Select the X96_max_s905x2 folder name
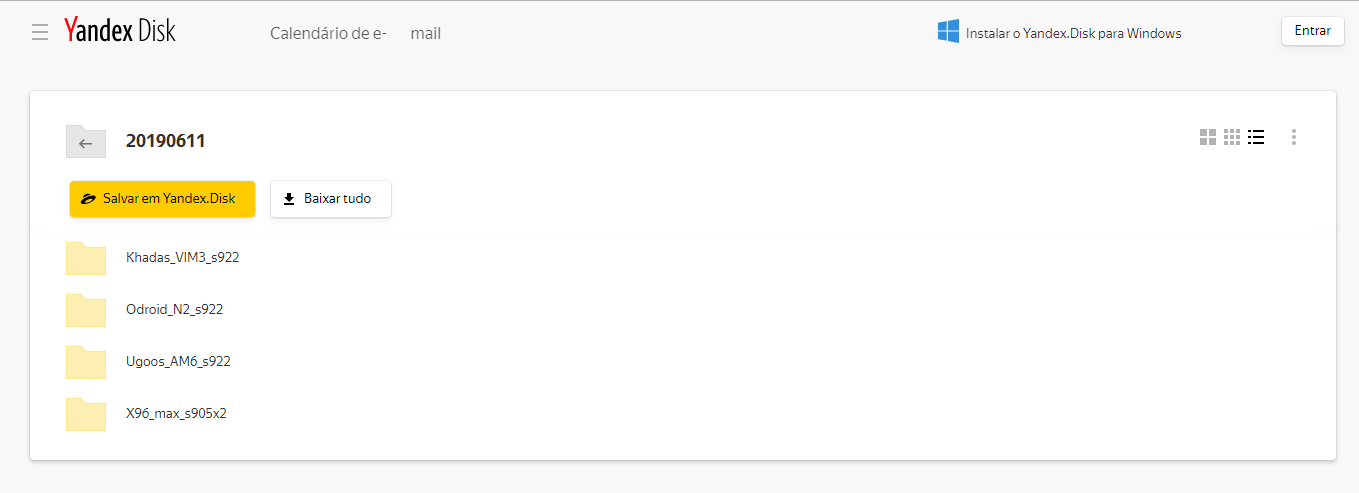The width and height of the screenshot is (1359, 493). (176, 413)
